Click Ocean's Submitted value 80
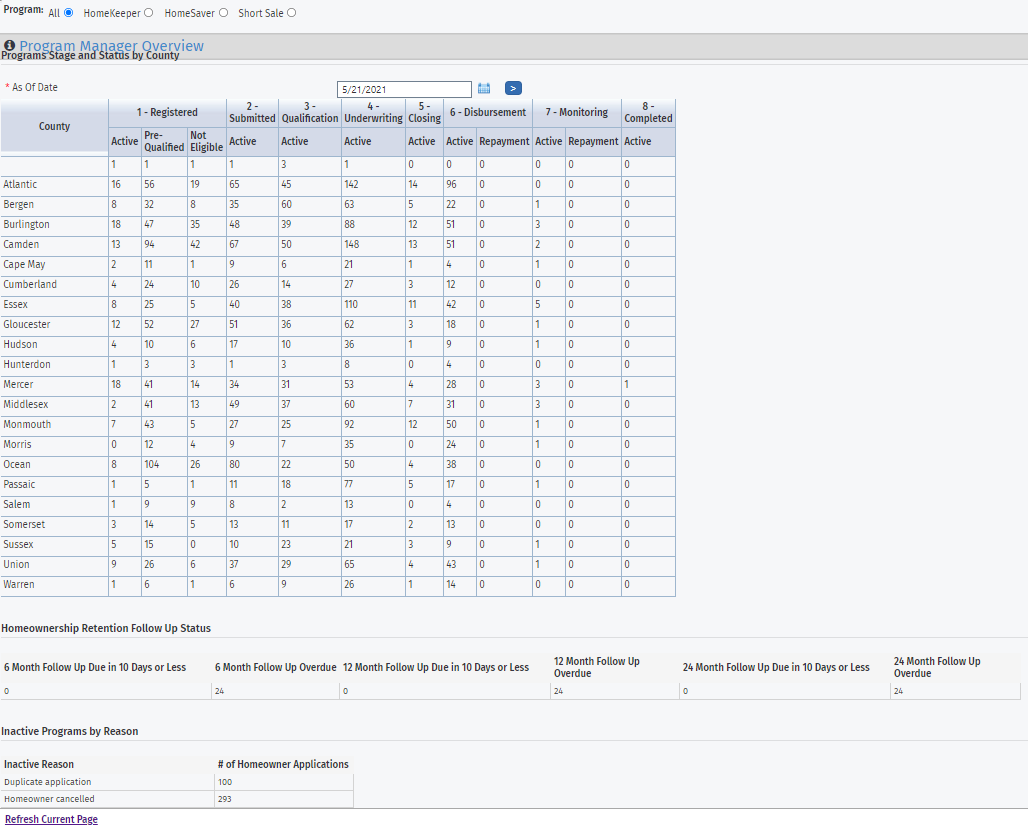The height and width of the screenshot is (827, 1028). pyautogui.click(x=235, y=464)
